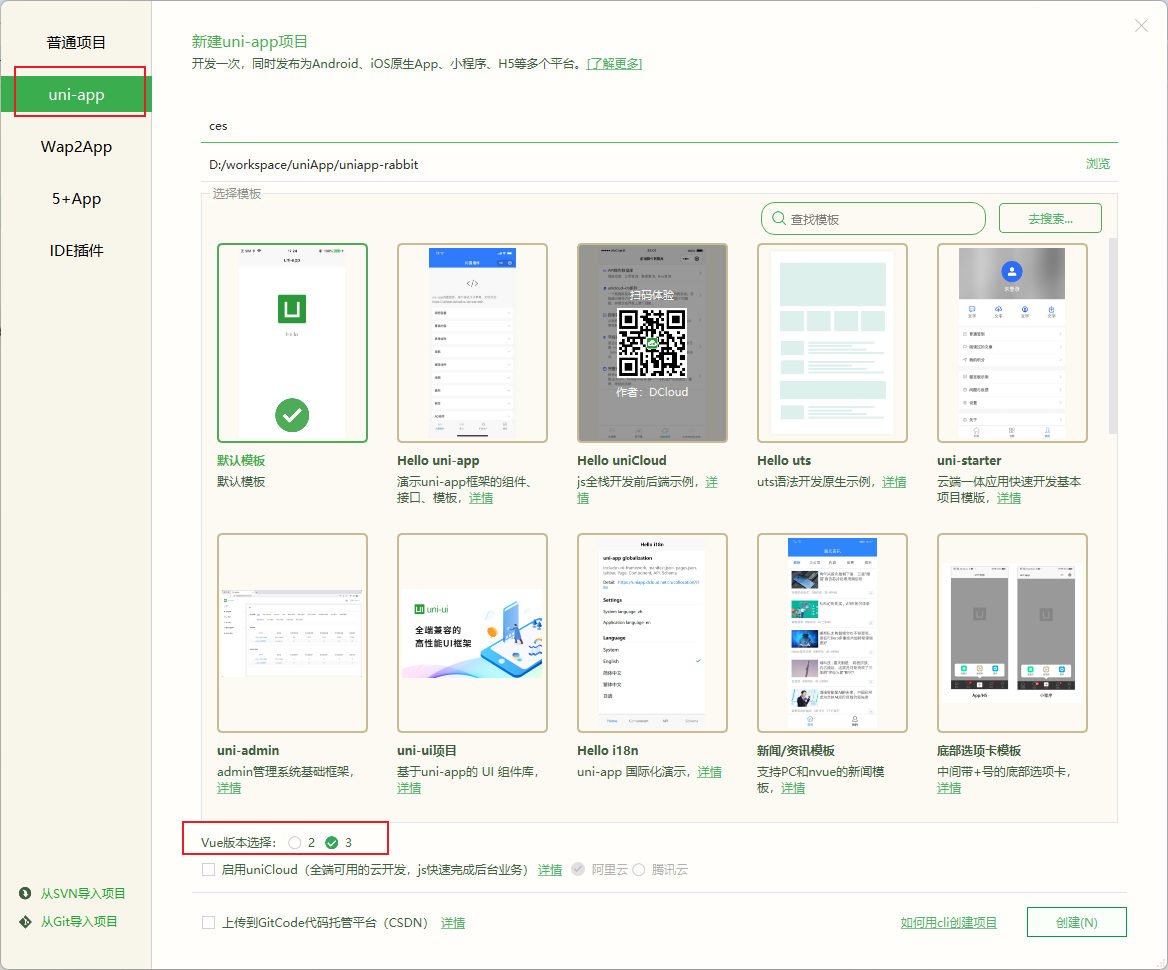Click the project path field
1168x970 pixels.
641,165
